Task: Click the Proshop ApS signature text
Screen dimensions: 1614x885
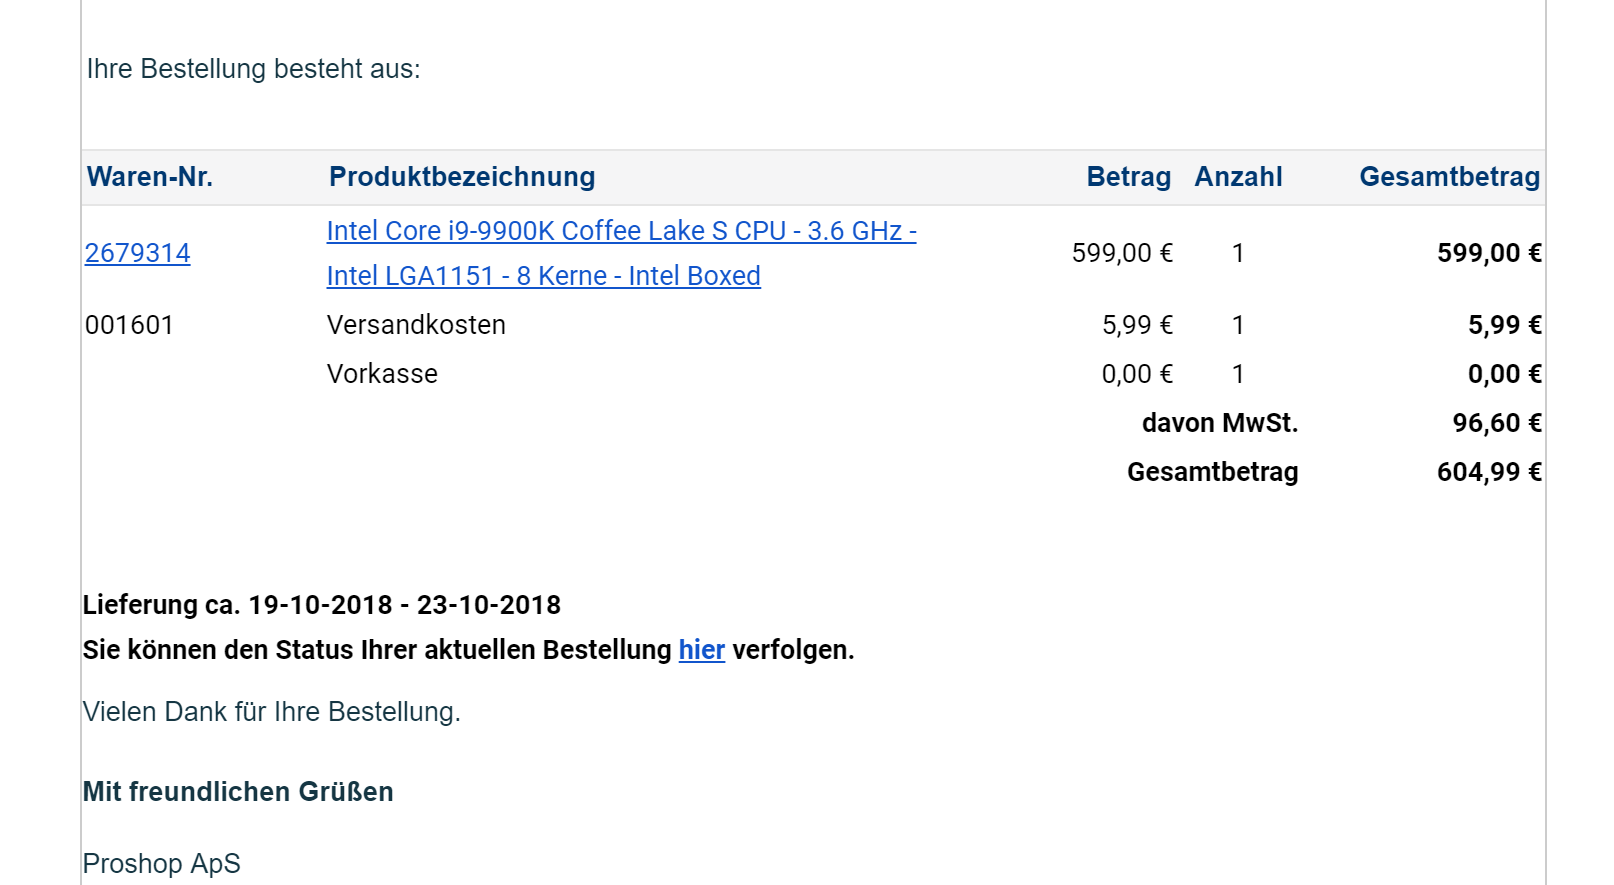Action: tap(162, 863)
